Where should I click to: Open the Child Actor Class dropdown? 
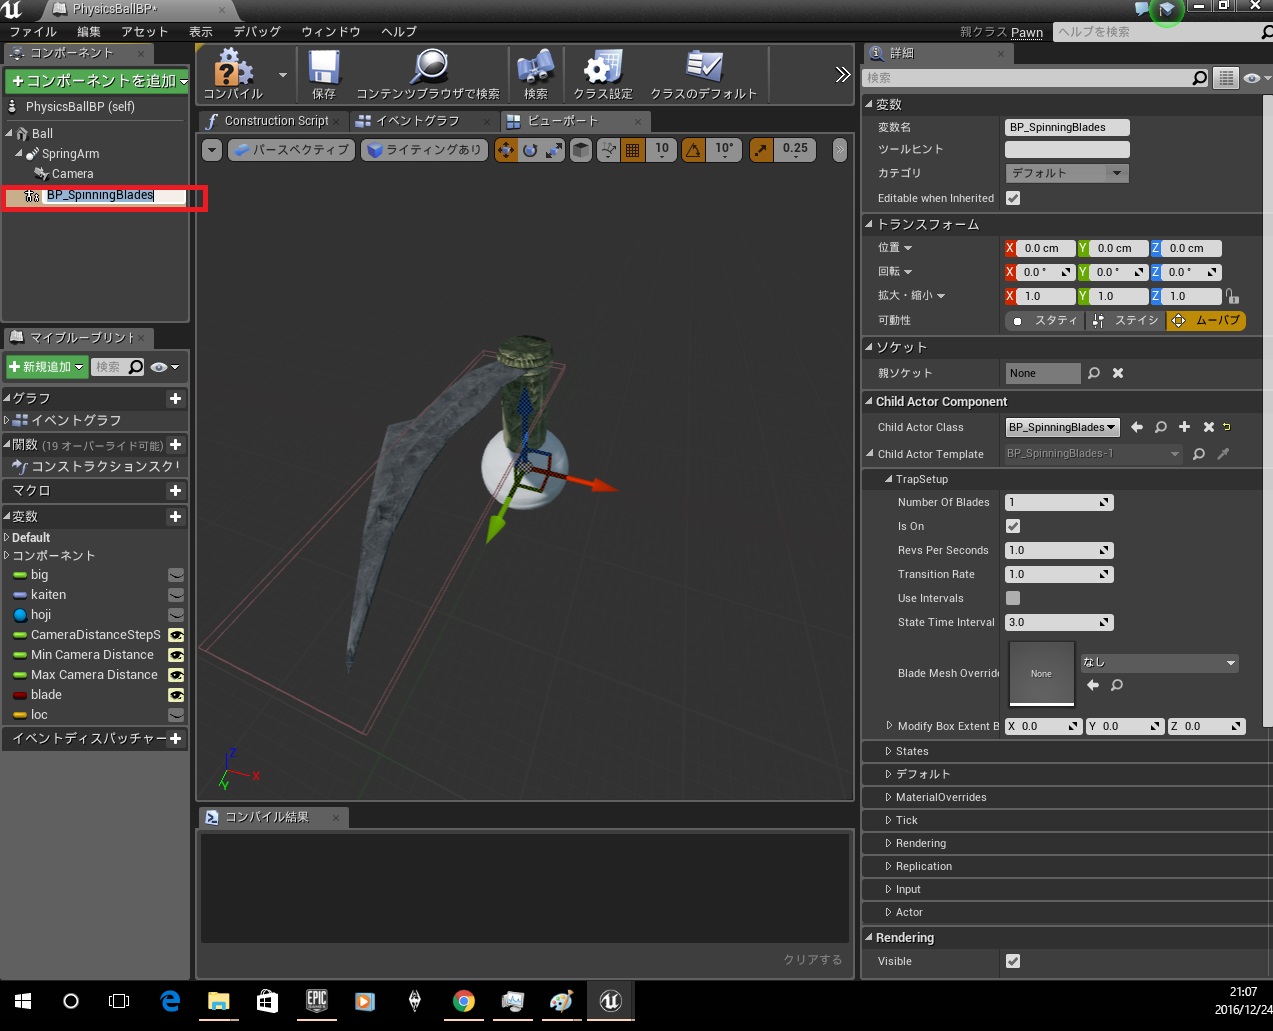tap(1062, 427)
